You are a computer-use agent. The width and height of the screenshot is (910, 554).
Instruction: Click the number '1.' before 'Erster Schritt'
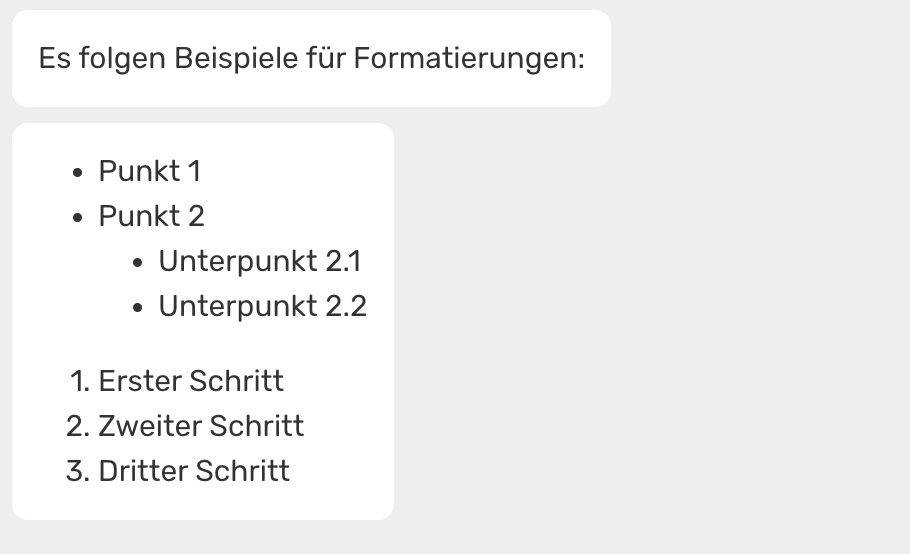click(80, 381)
